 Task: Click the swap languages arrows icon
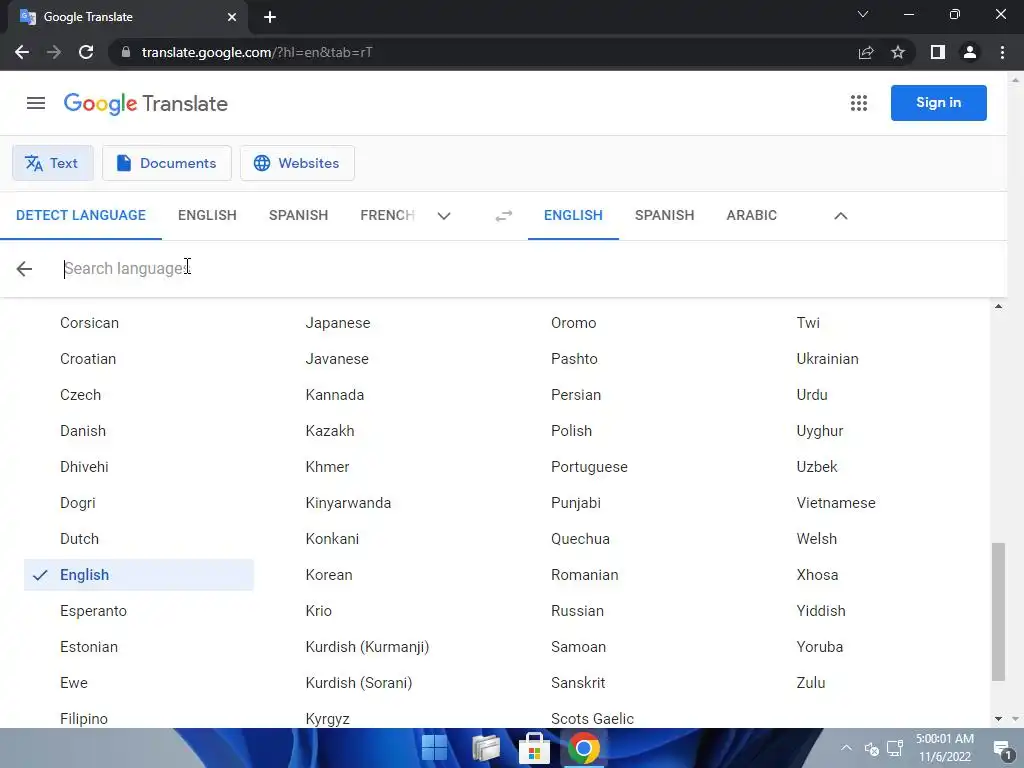pos(504,216)
